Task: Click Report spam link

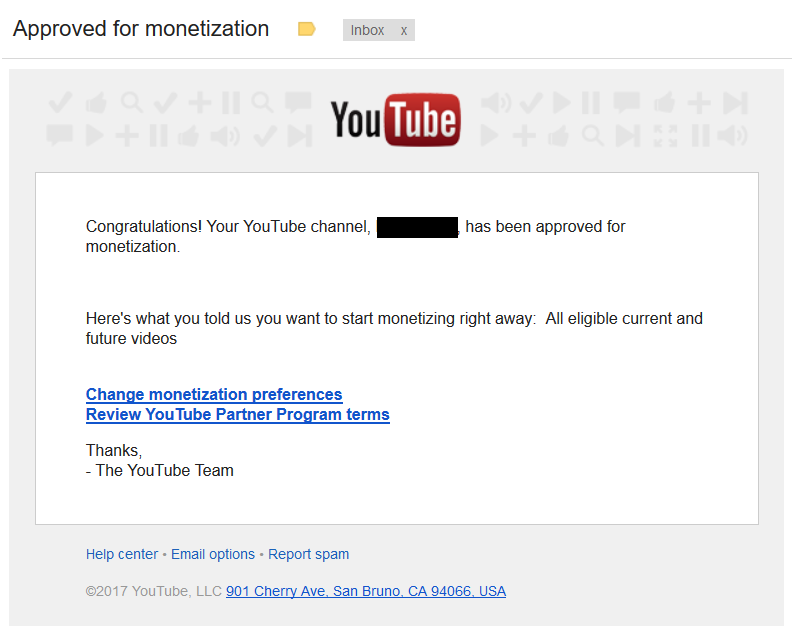Action: [x=309, y=554]
